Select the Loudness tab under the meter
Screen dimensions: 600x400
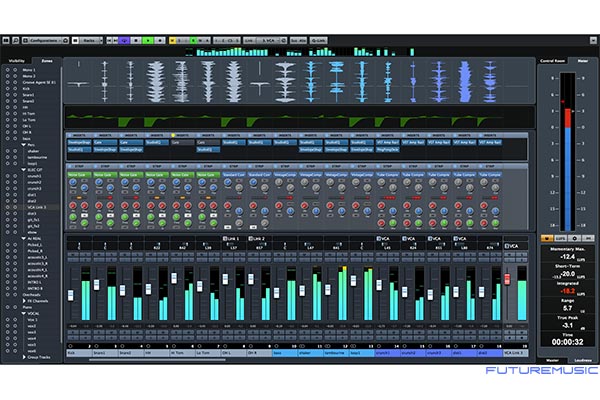(582, 360)
